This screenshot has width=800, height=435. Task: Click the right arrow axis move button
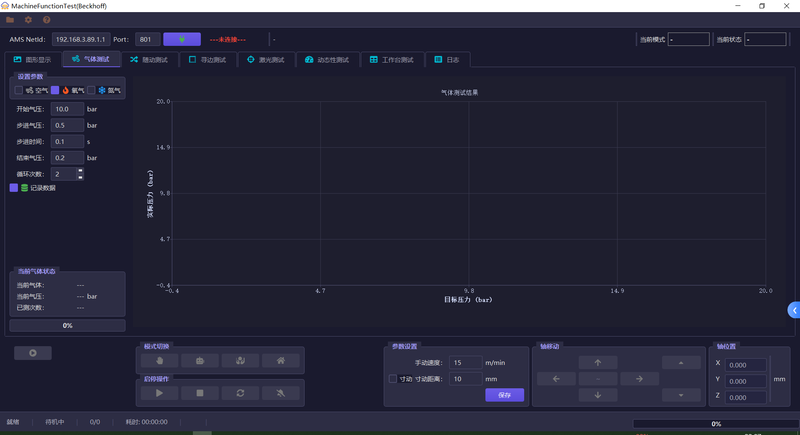639,379
